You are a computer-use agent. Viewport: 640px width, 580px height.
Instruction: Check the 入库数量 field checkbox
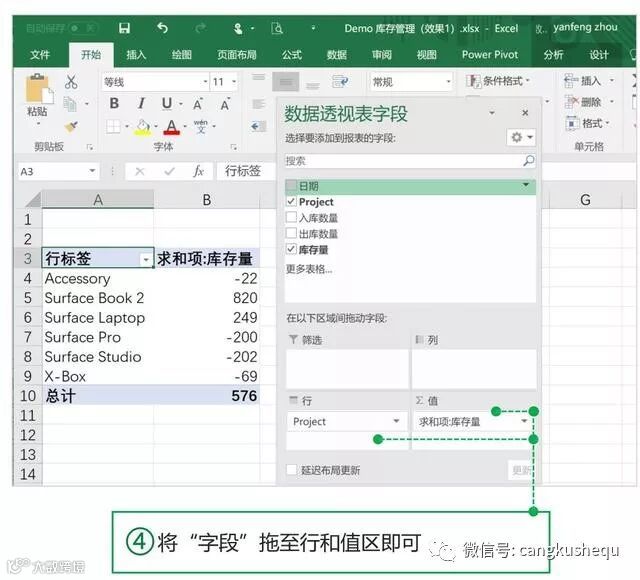point(291,217)
